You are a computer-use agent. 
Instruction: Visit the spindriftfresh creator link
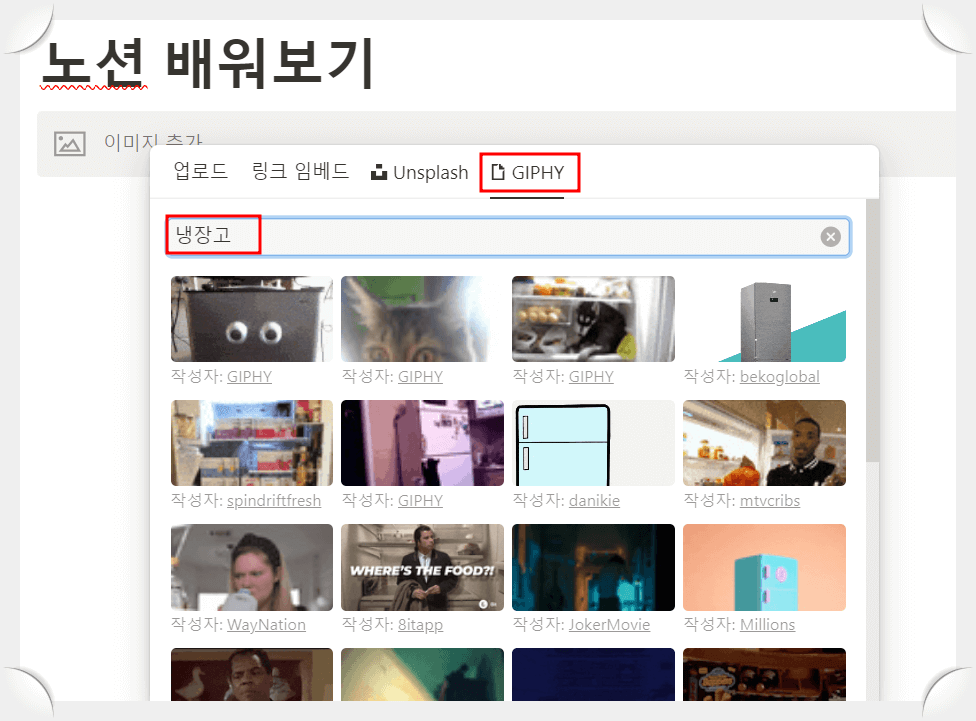coord(276,500)
